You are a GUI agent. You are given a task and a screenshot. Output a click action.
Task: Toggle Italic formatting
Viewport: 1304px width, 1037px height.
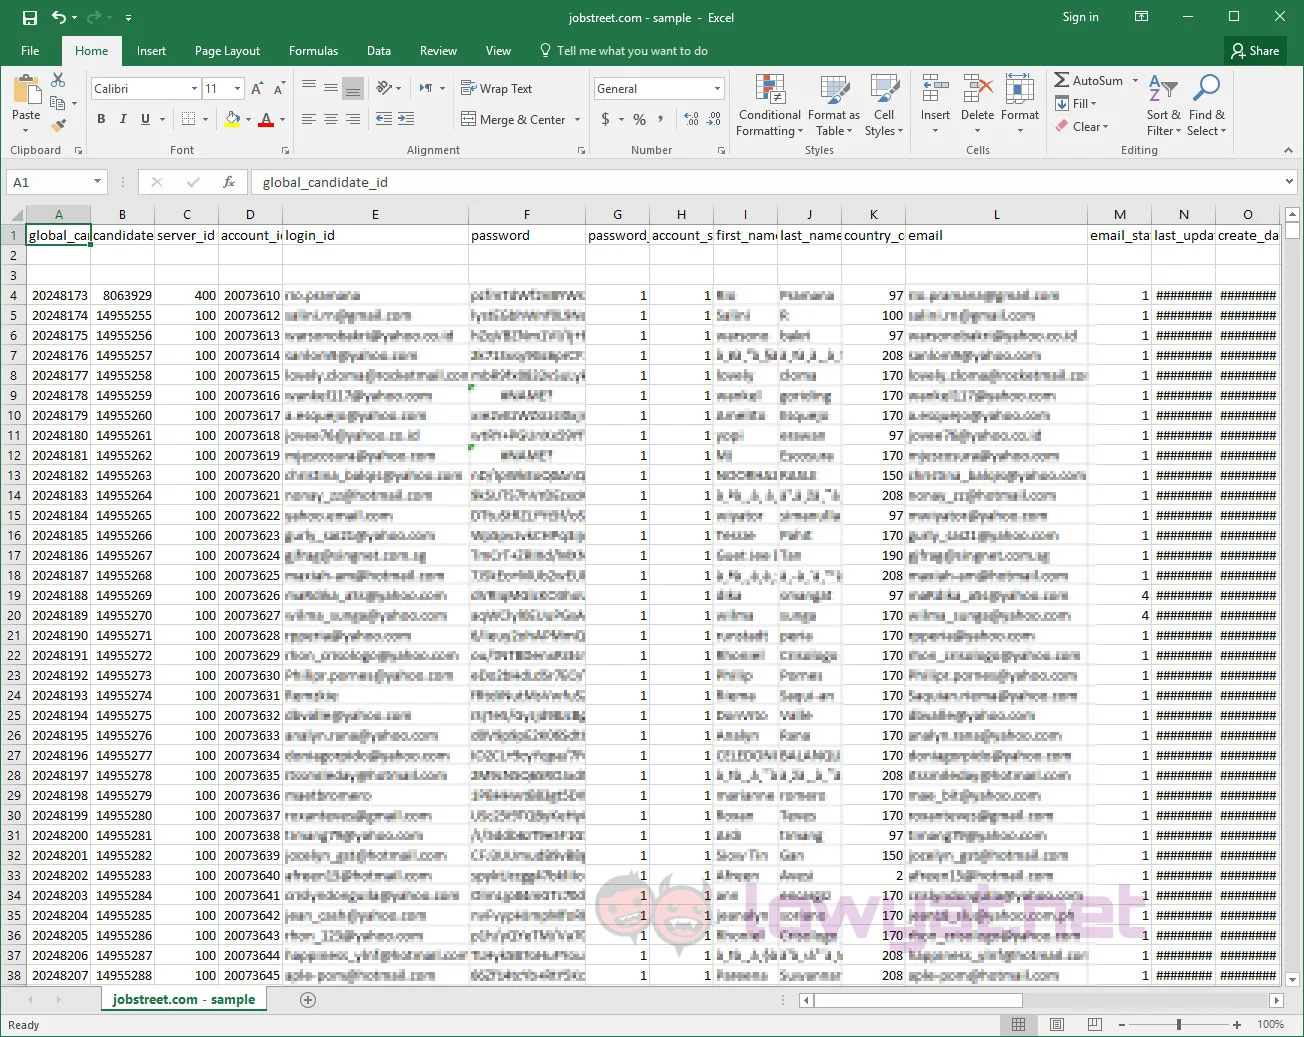pyautogui.click(x=123, y=119)
